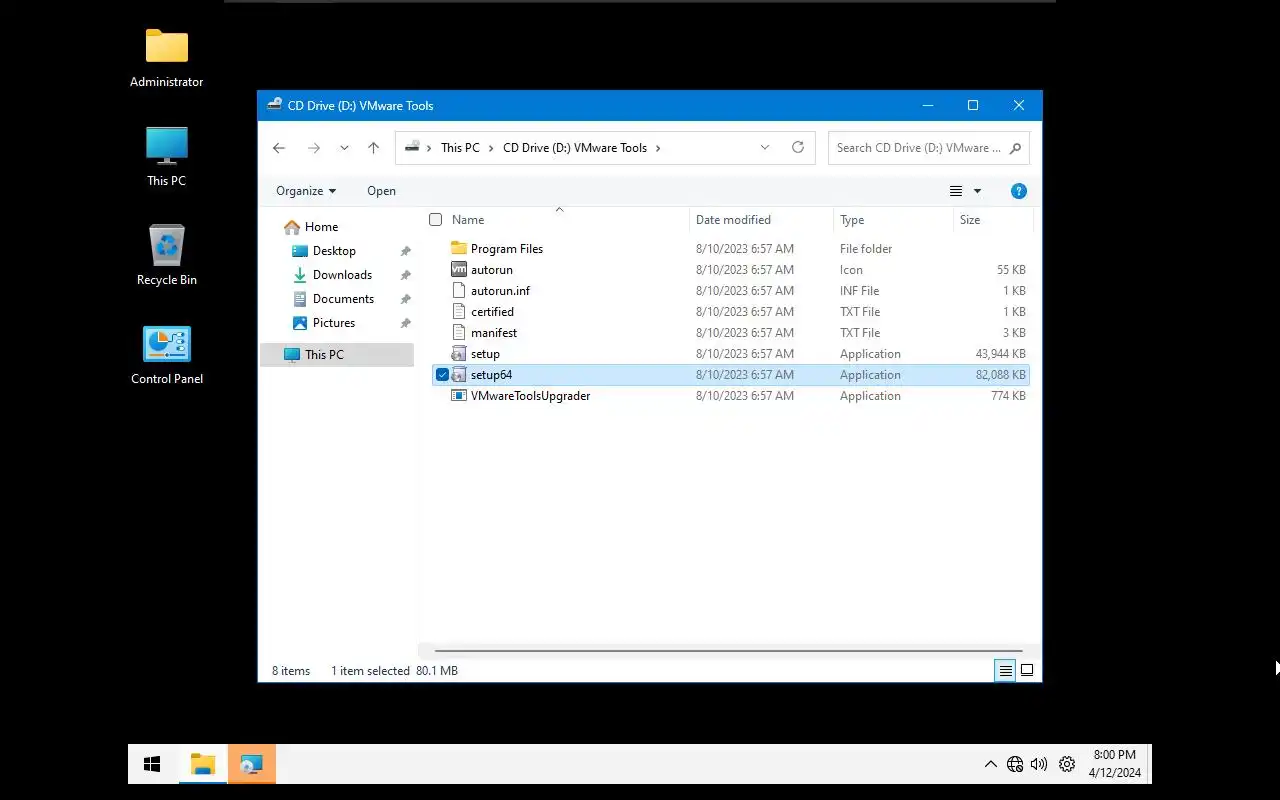1280x800 pixels.
Task: Select the setup64 file name
Action: point(491,375)
